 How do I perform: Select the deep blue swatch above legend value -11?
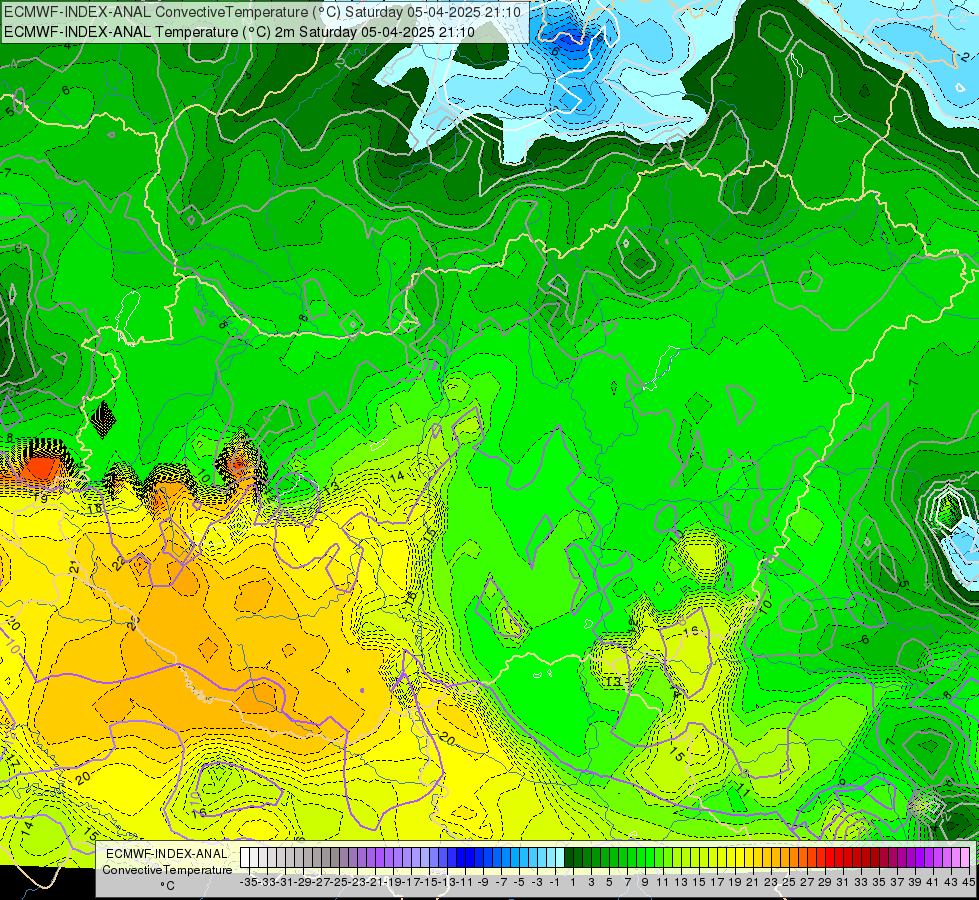(461, 857)
